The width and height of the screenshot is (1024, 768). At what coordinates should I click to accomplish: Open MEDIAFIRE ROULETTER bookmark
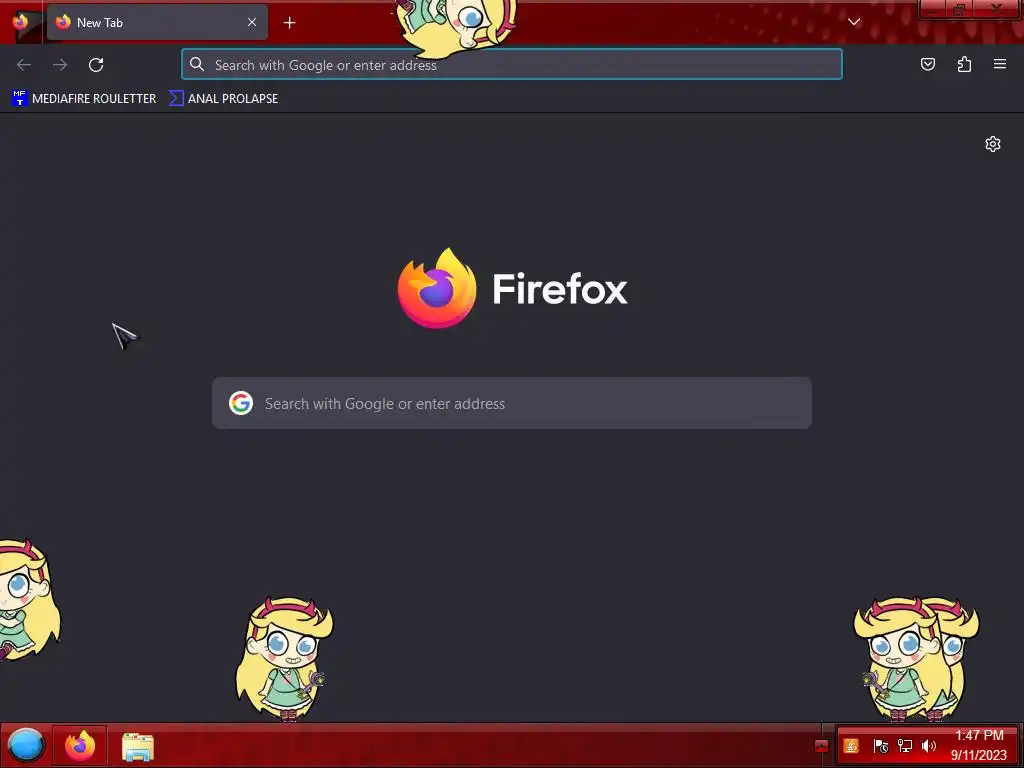tap(84, 99)
